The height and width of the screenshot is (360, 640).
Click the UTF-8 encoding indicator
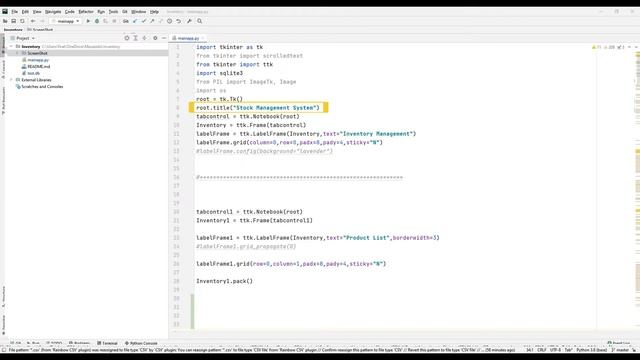coord(555,350)
